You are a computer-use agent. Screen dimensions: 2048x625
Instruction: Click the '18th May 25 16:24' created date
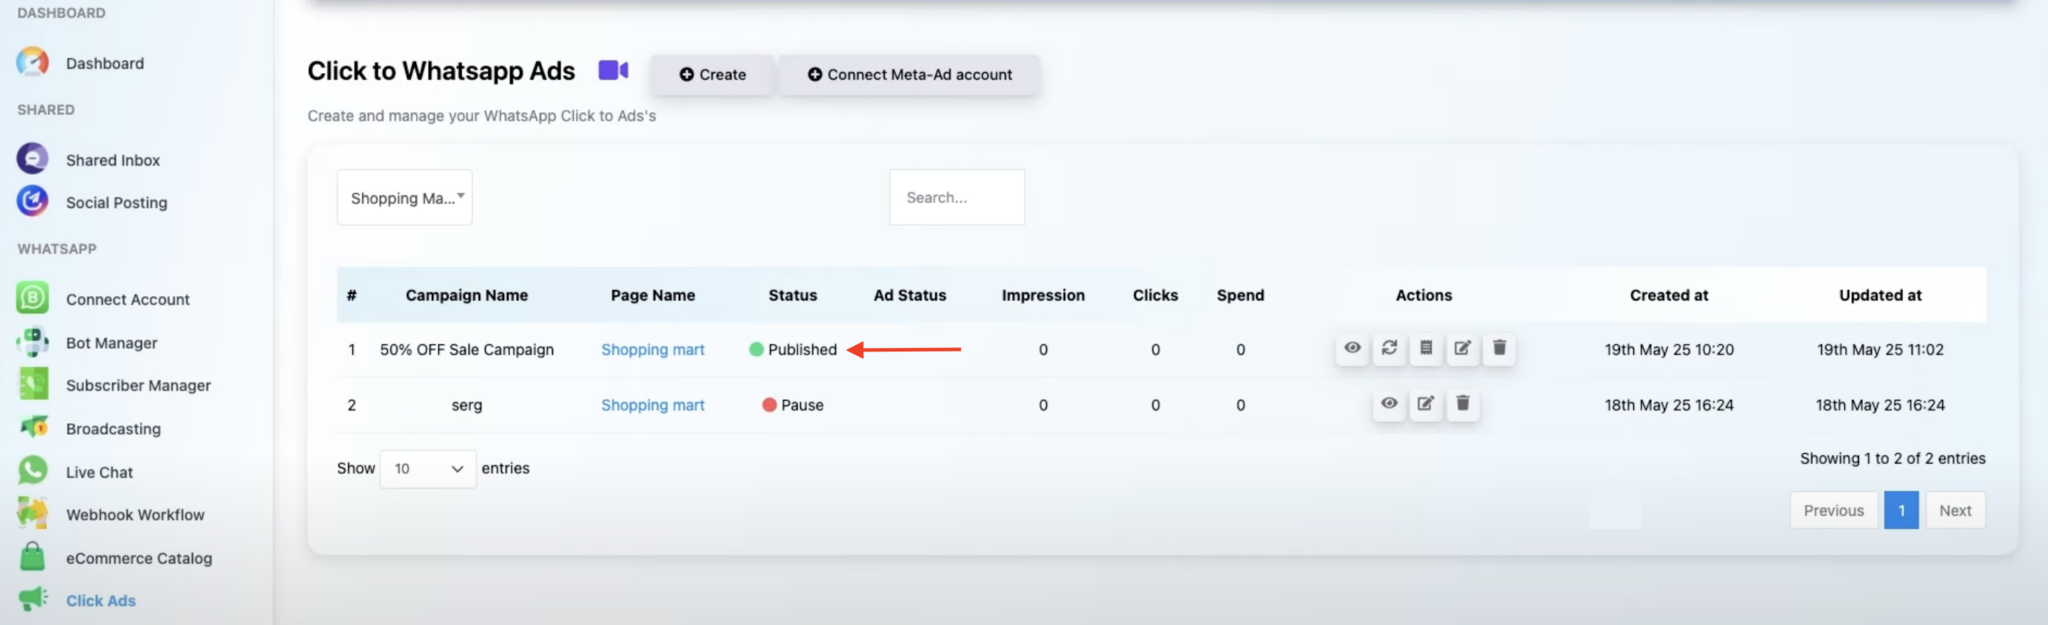click(x=1669, y=405)
